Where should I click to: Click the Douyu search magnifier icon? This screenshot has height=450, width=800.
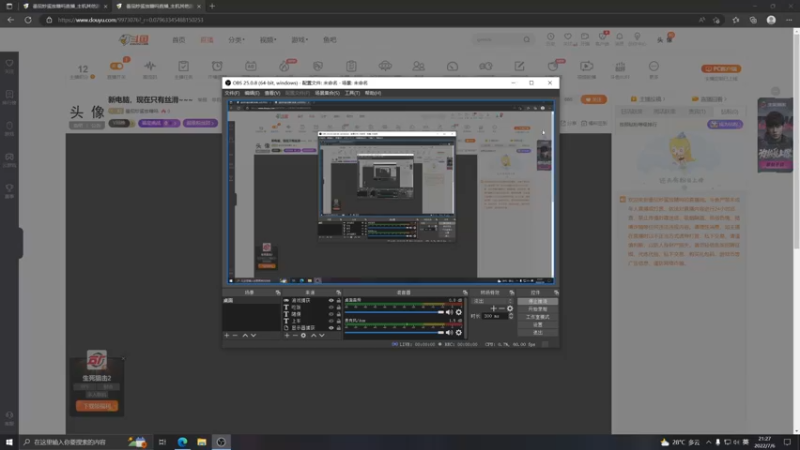coord(527,39)
